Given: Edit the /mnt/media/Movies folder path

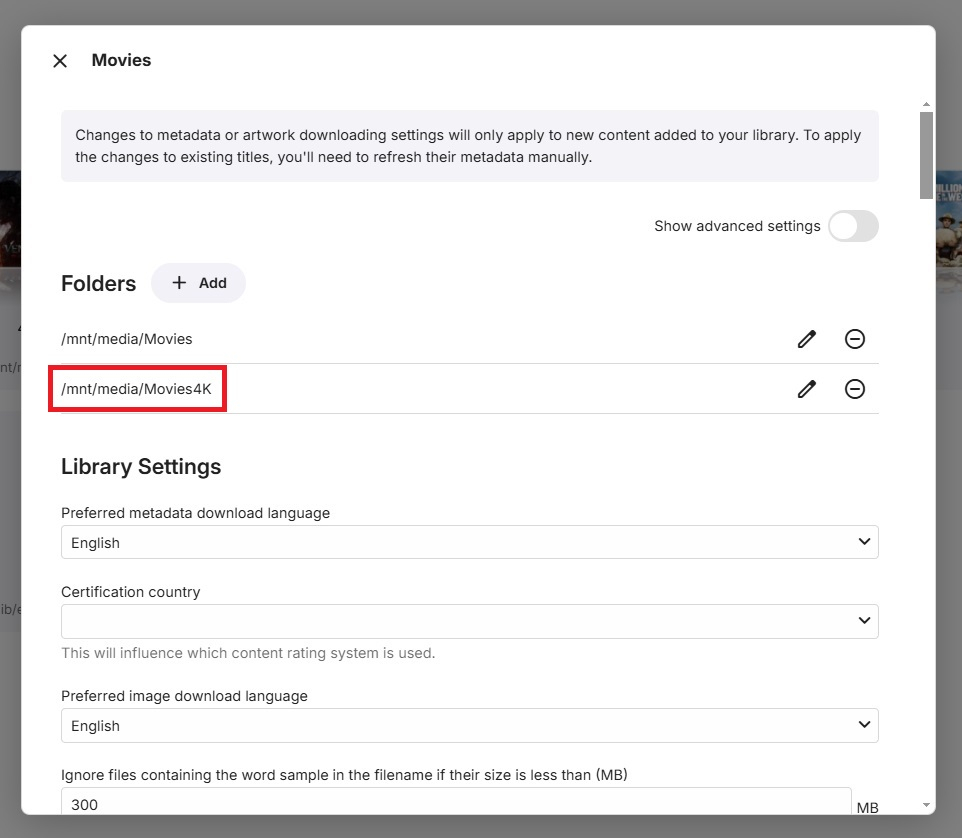Looking at the screenshot, I should (807, 339).
